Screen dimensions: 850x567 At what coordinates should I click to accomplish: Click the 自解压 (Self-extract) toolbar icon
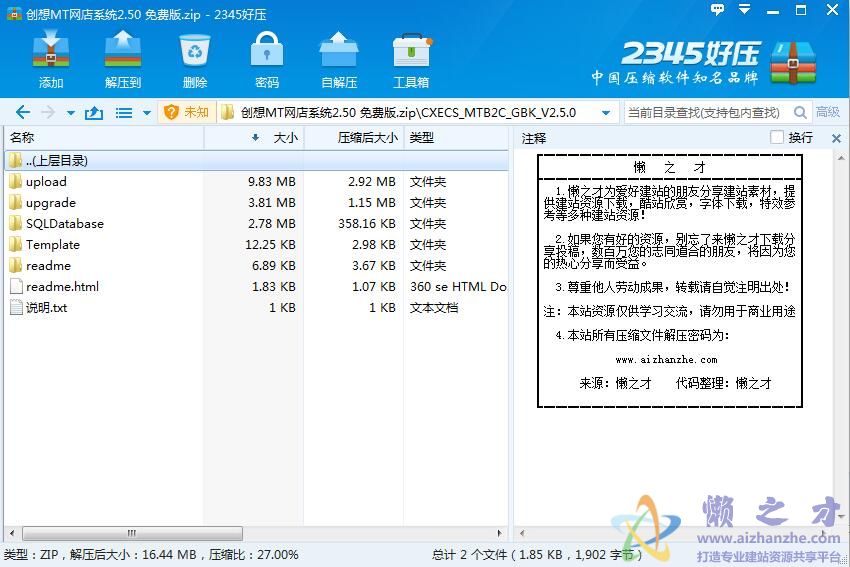click(339, 50)
